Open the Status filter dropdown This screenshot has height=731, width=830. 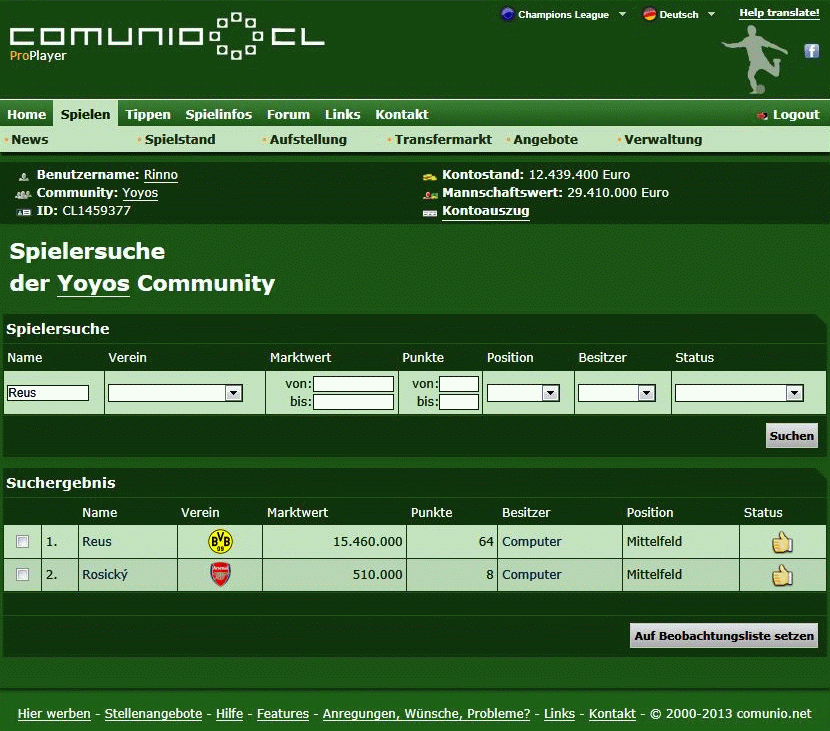point(739,394)
